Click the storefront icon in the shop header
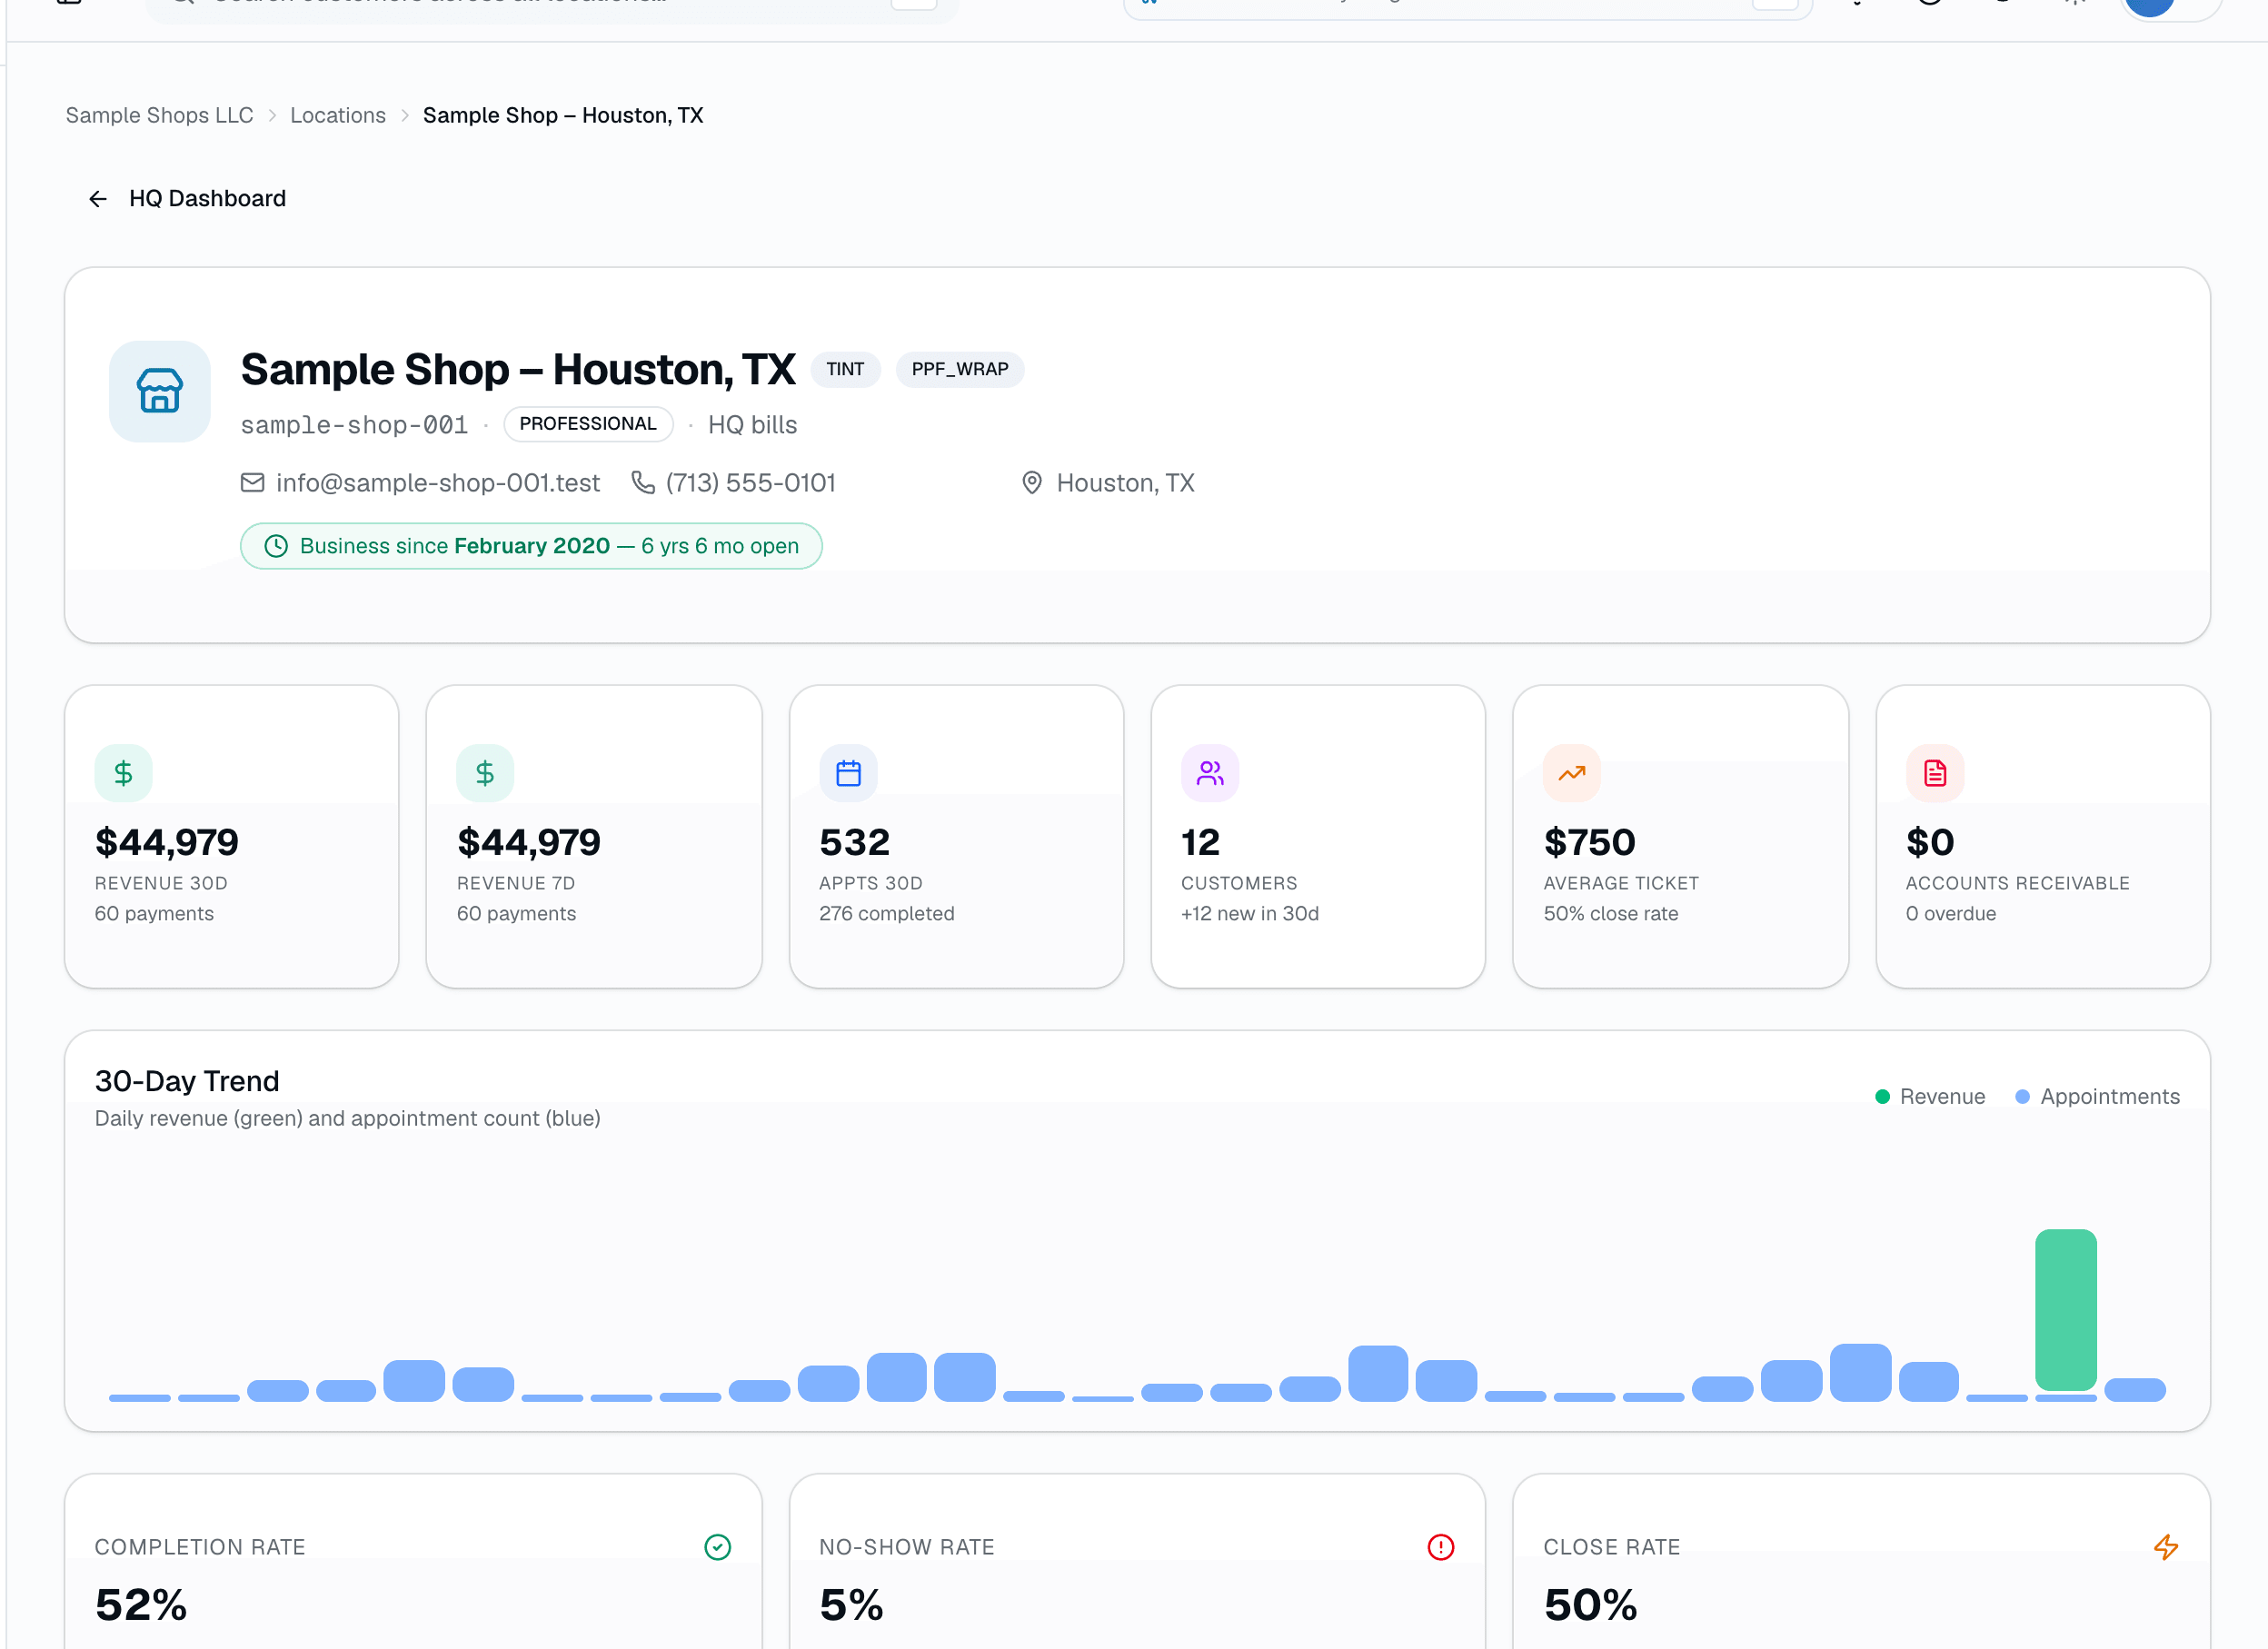Viewport: 2268px width, 1649px height. pos(160,391)
